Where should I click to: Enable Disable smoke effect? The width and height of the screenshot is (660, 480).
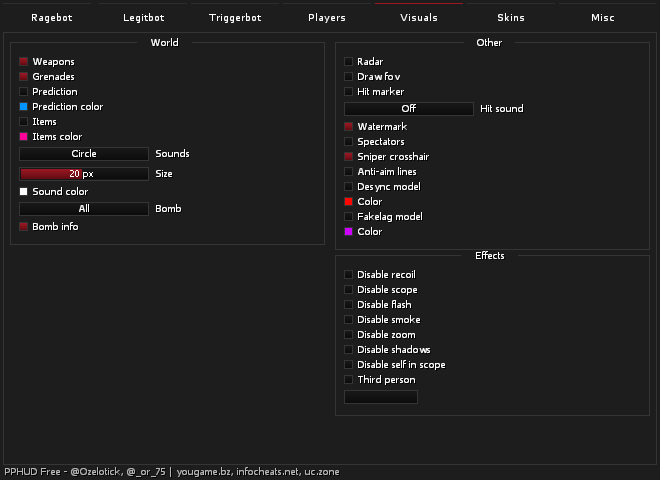(x=349, y=320)
